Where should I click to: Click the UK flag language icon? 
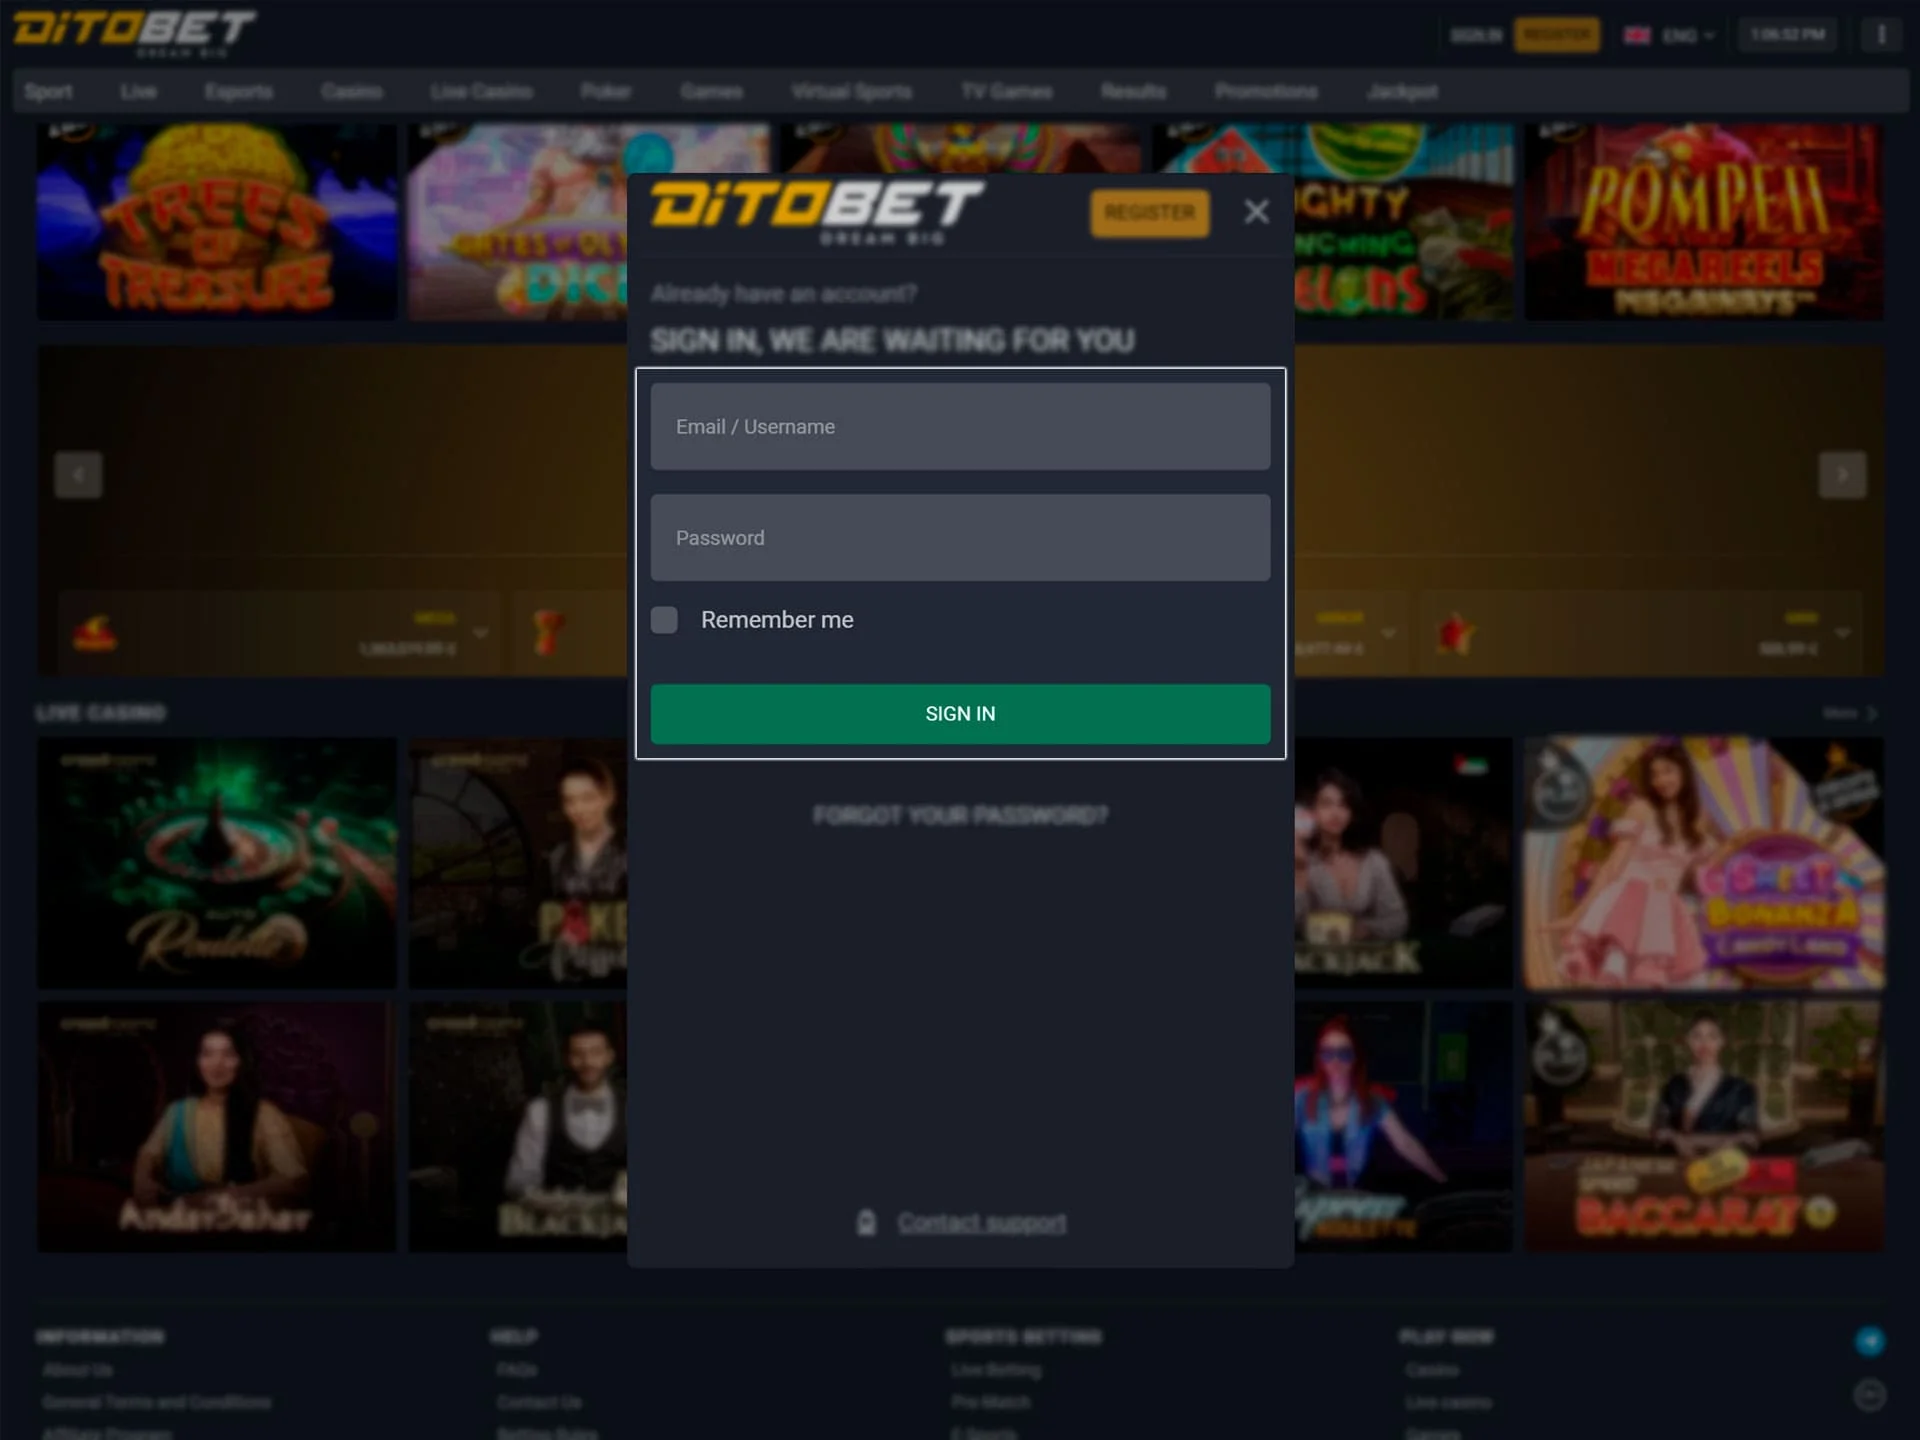[1637, 33]
